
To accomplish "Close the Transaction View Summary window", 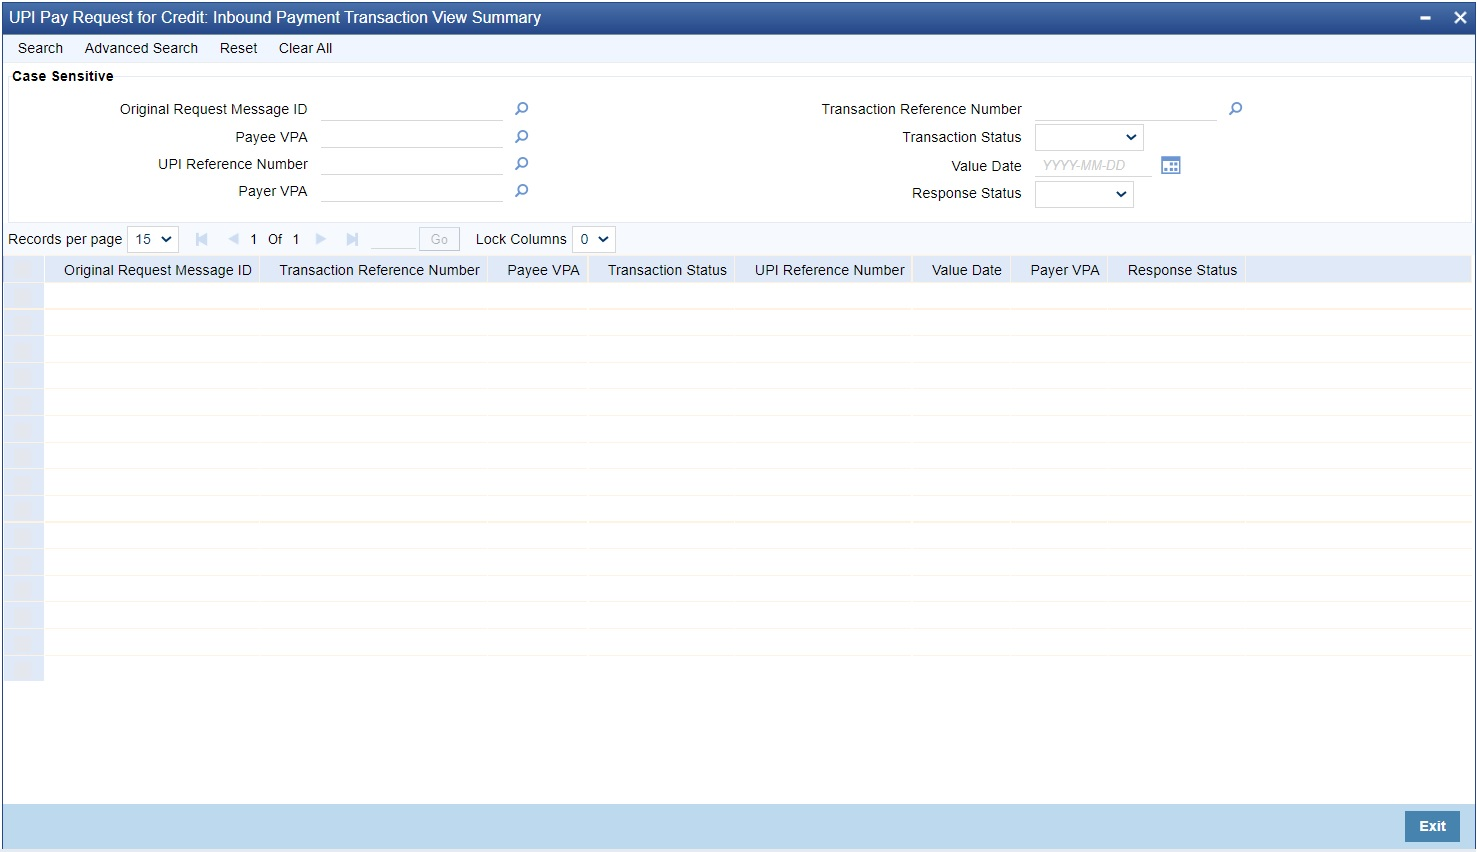I will [1460, 18].
